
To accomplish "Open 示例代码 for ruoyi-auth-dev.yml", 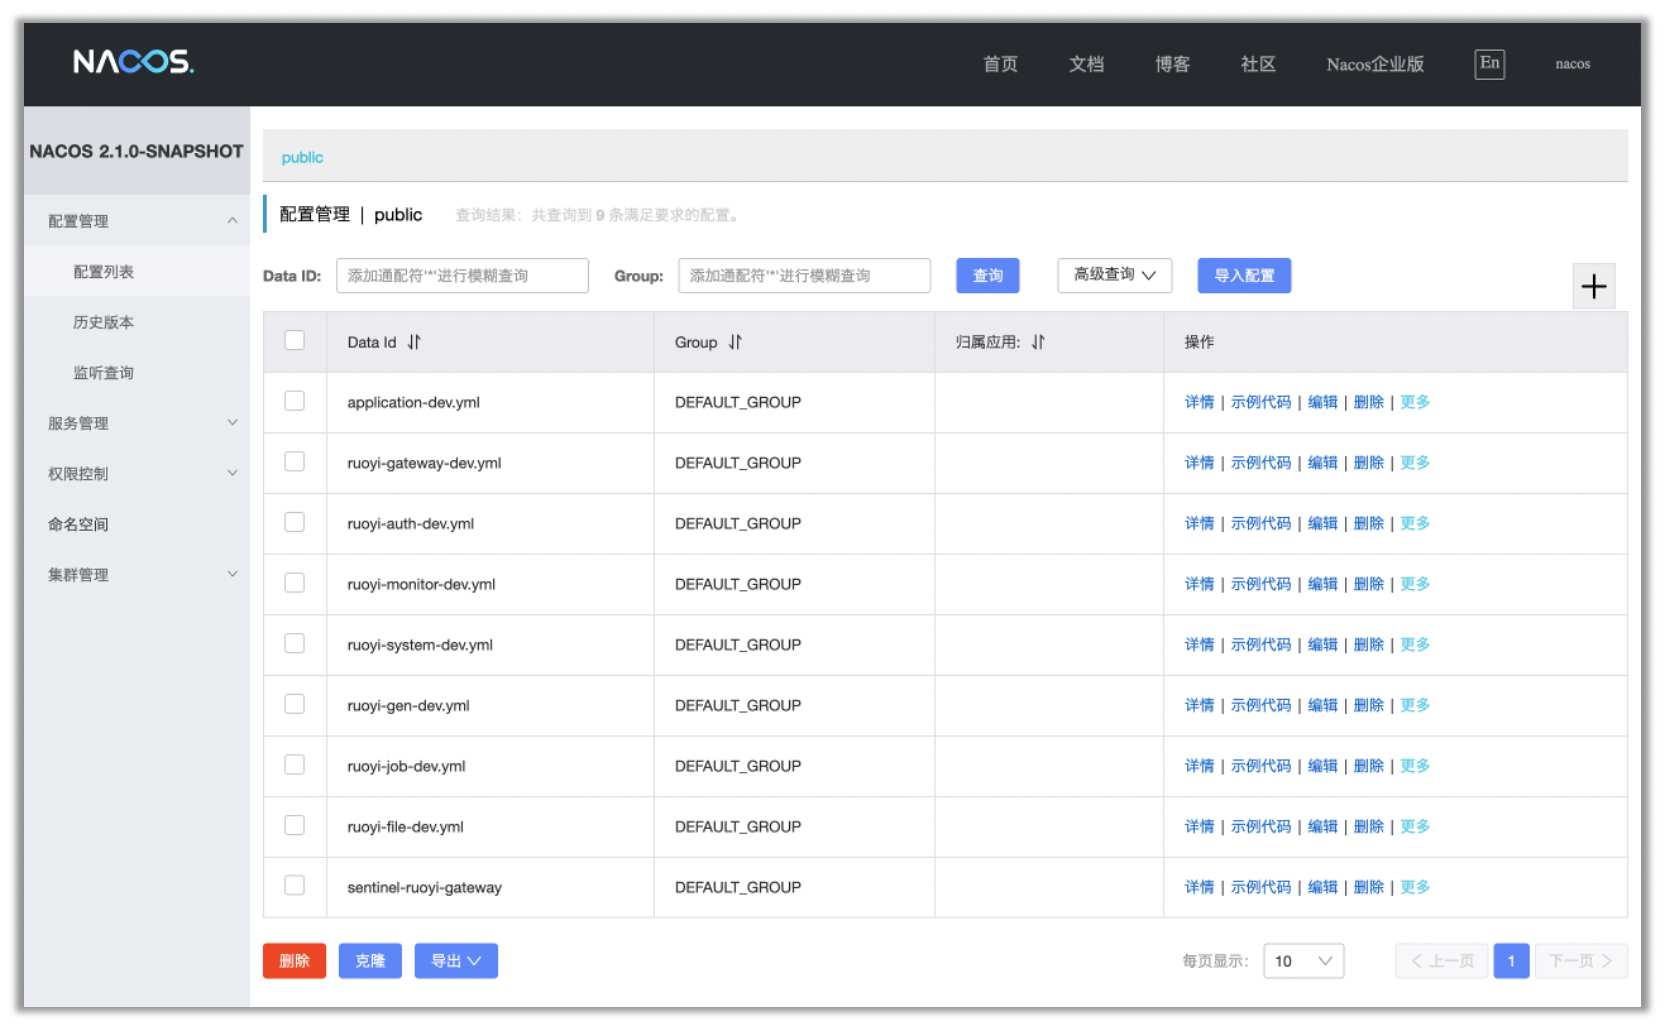I will [x=1260, y=523].
